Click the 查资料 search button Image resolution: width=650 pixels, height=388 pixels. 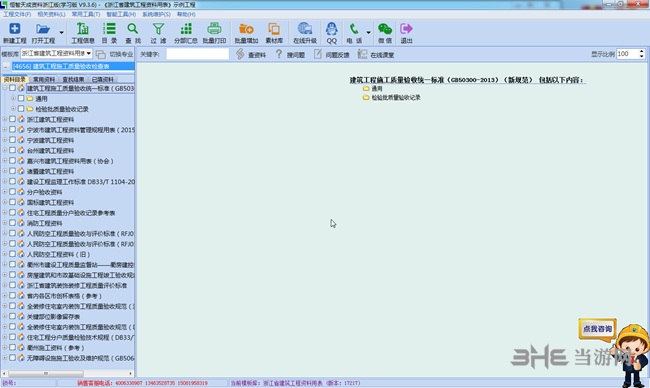[251, 54]
